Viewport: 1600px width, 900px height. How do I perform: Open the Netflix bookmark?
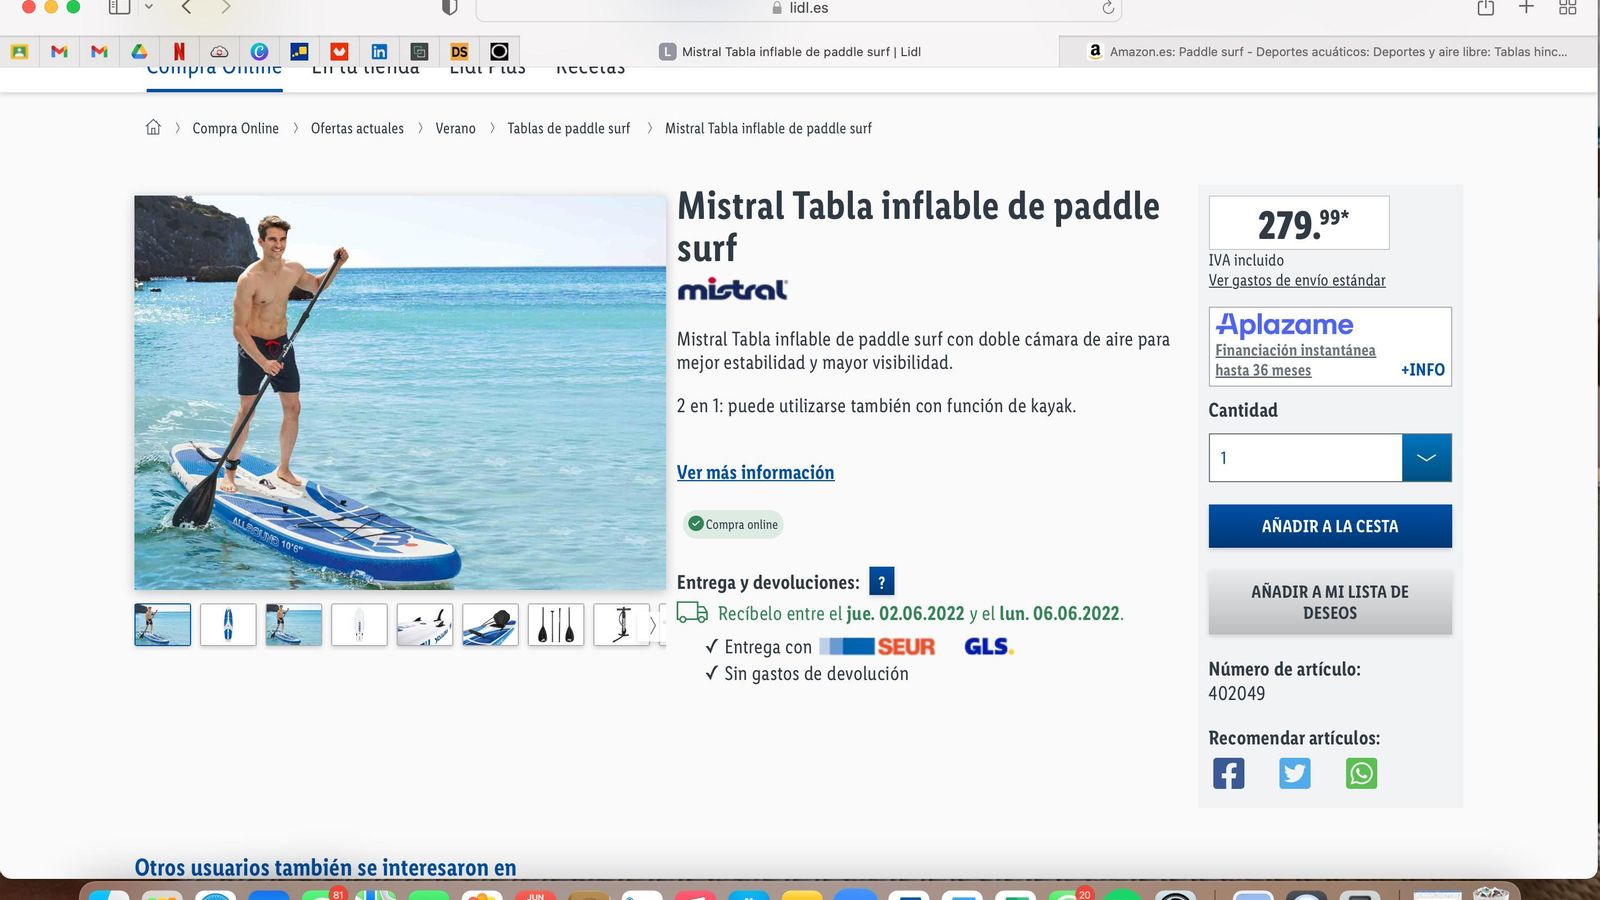179,51
